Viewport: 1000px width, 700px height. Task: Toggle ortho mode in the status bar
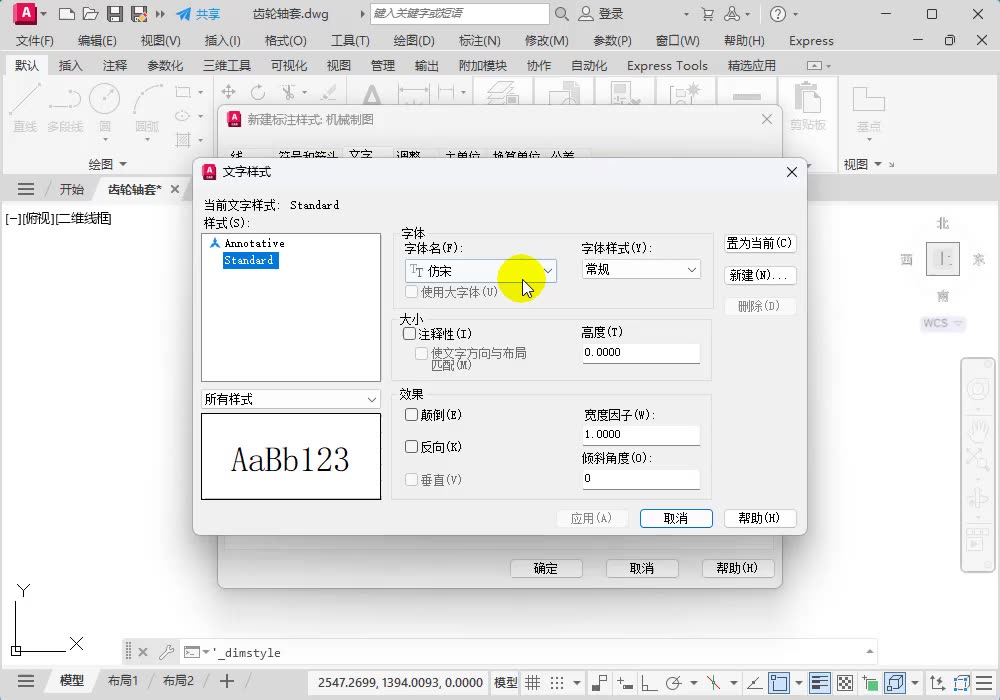pyautogui.click(x=649, y=683)
